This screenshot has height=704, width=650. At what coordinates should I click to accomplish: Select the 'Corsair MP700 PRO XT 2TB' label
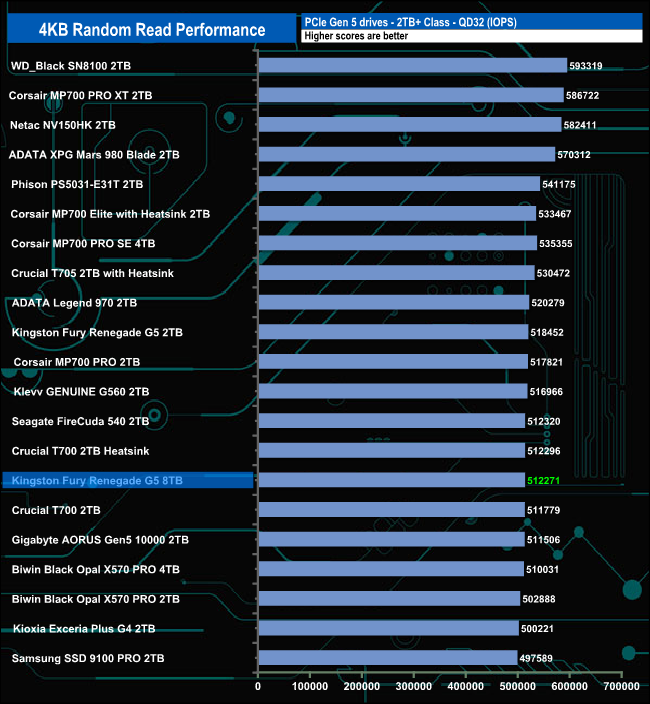click(81, 96)
